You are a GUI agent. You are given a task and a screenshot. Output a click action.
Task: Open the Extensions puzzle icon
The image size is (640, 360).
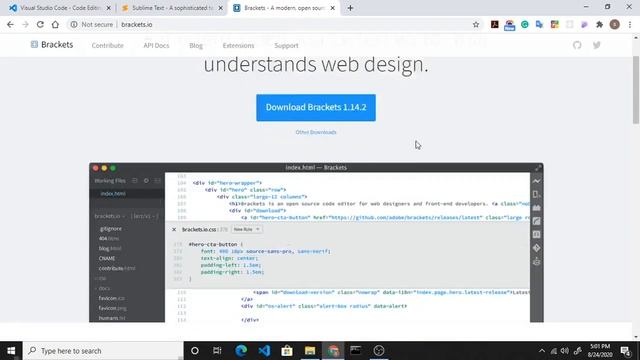point(600,24)
